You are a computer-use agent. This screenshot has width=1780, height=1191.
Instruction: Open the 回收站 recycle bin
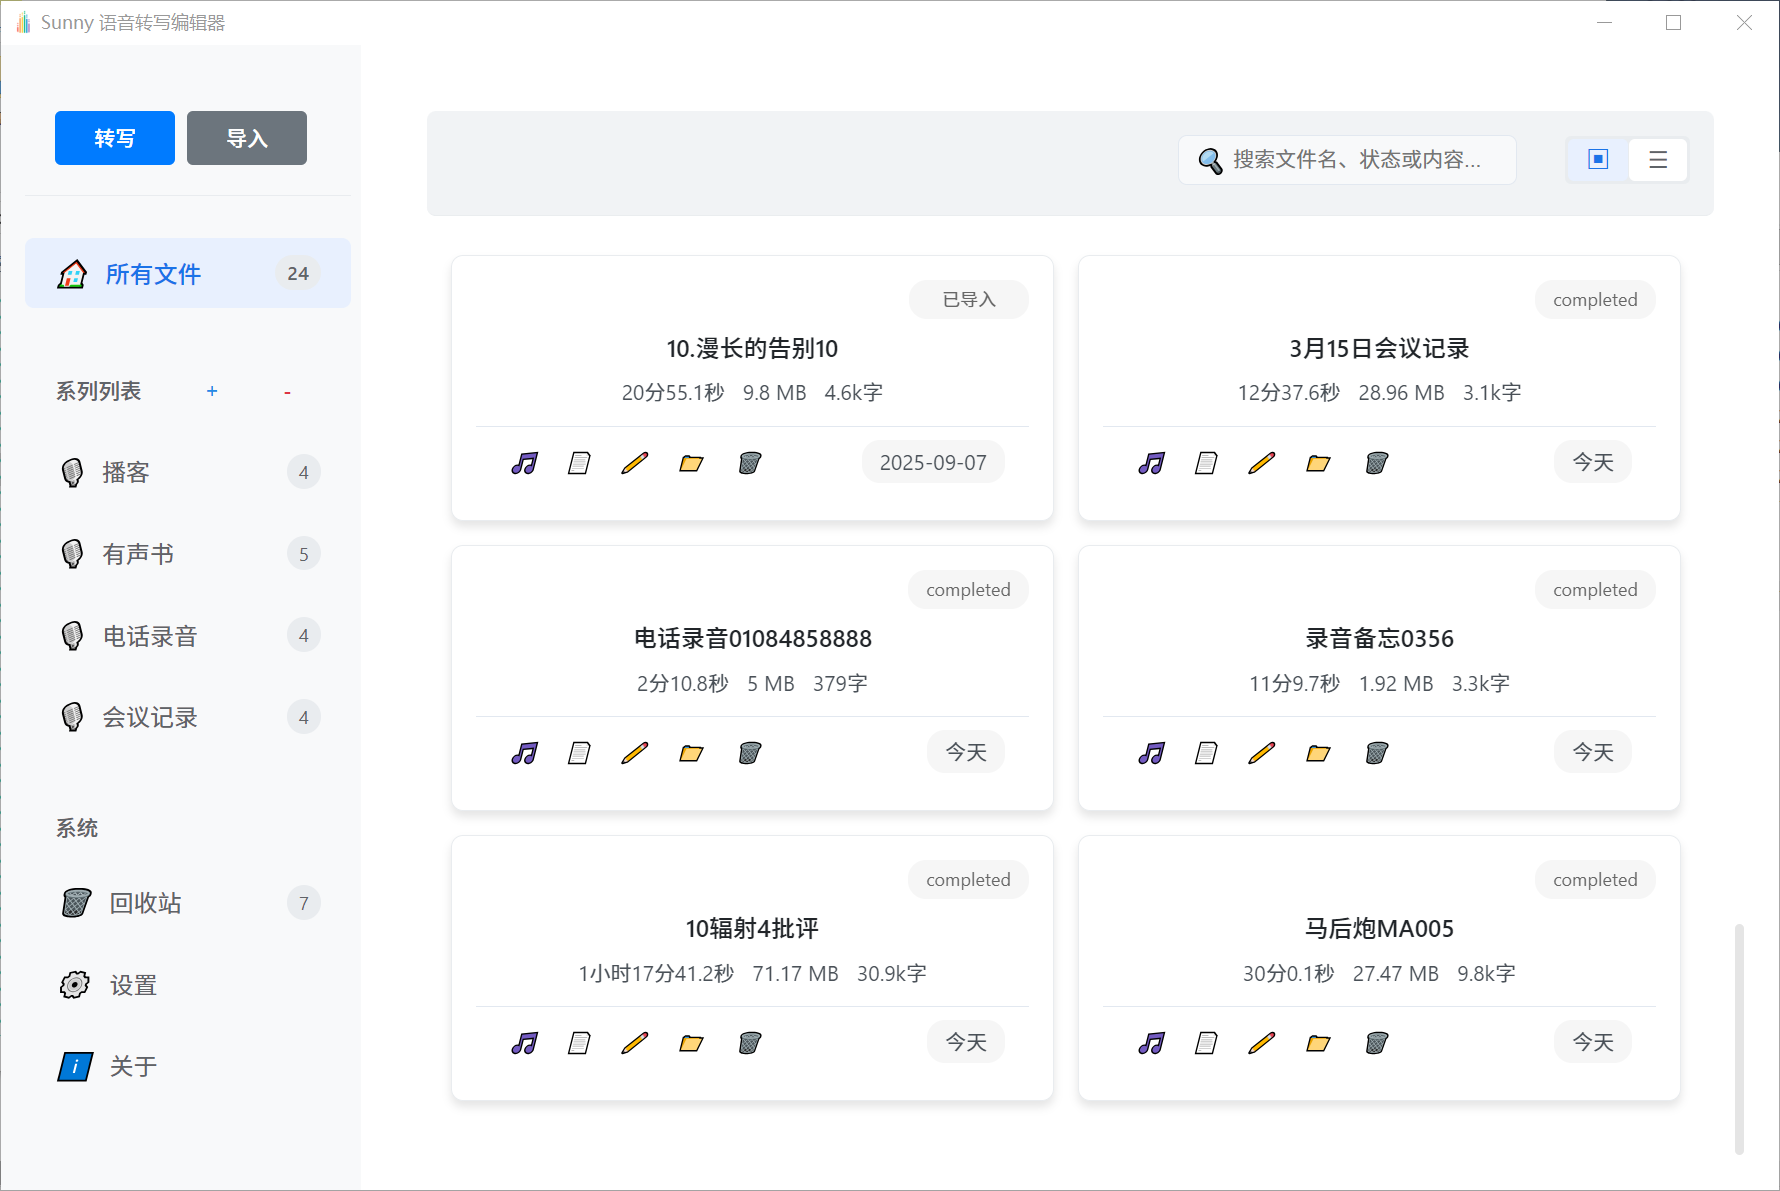(143, 903)
